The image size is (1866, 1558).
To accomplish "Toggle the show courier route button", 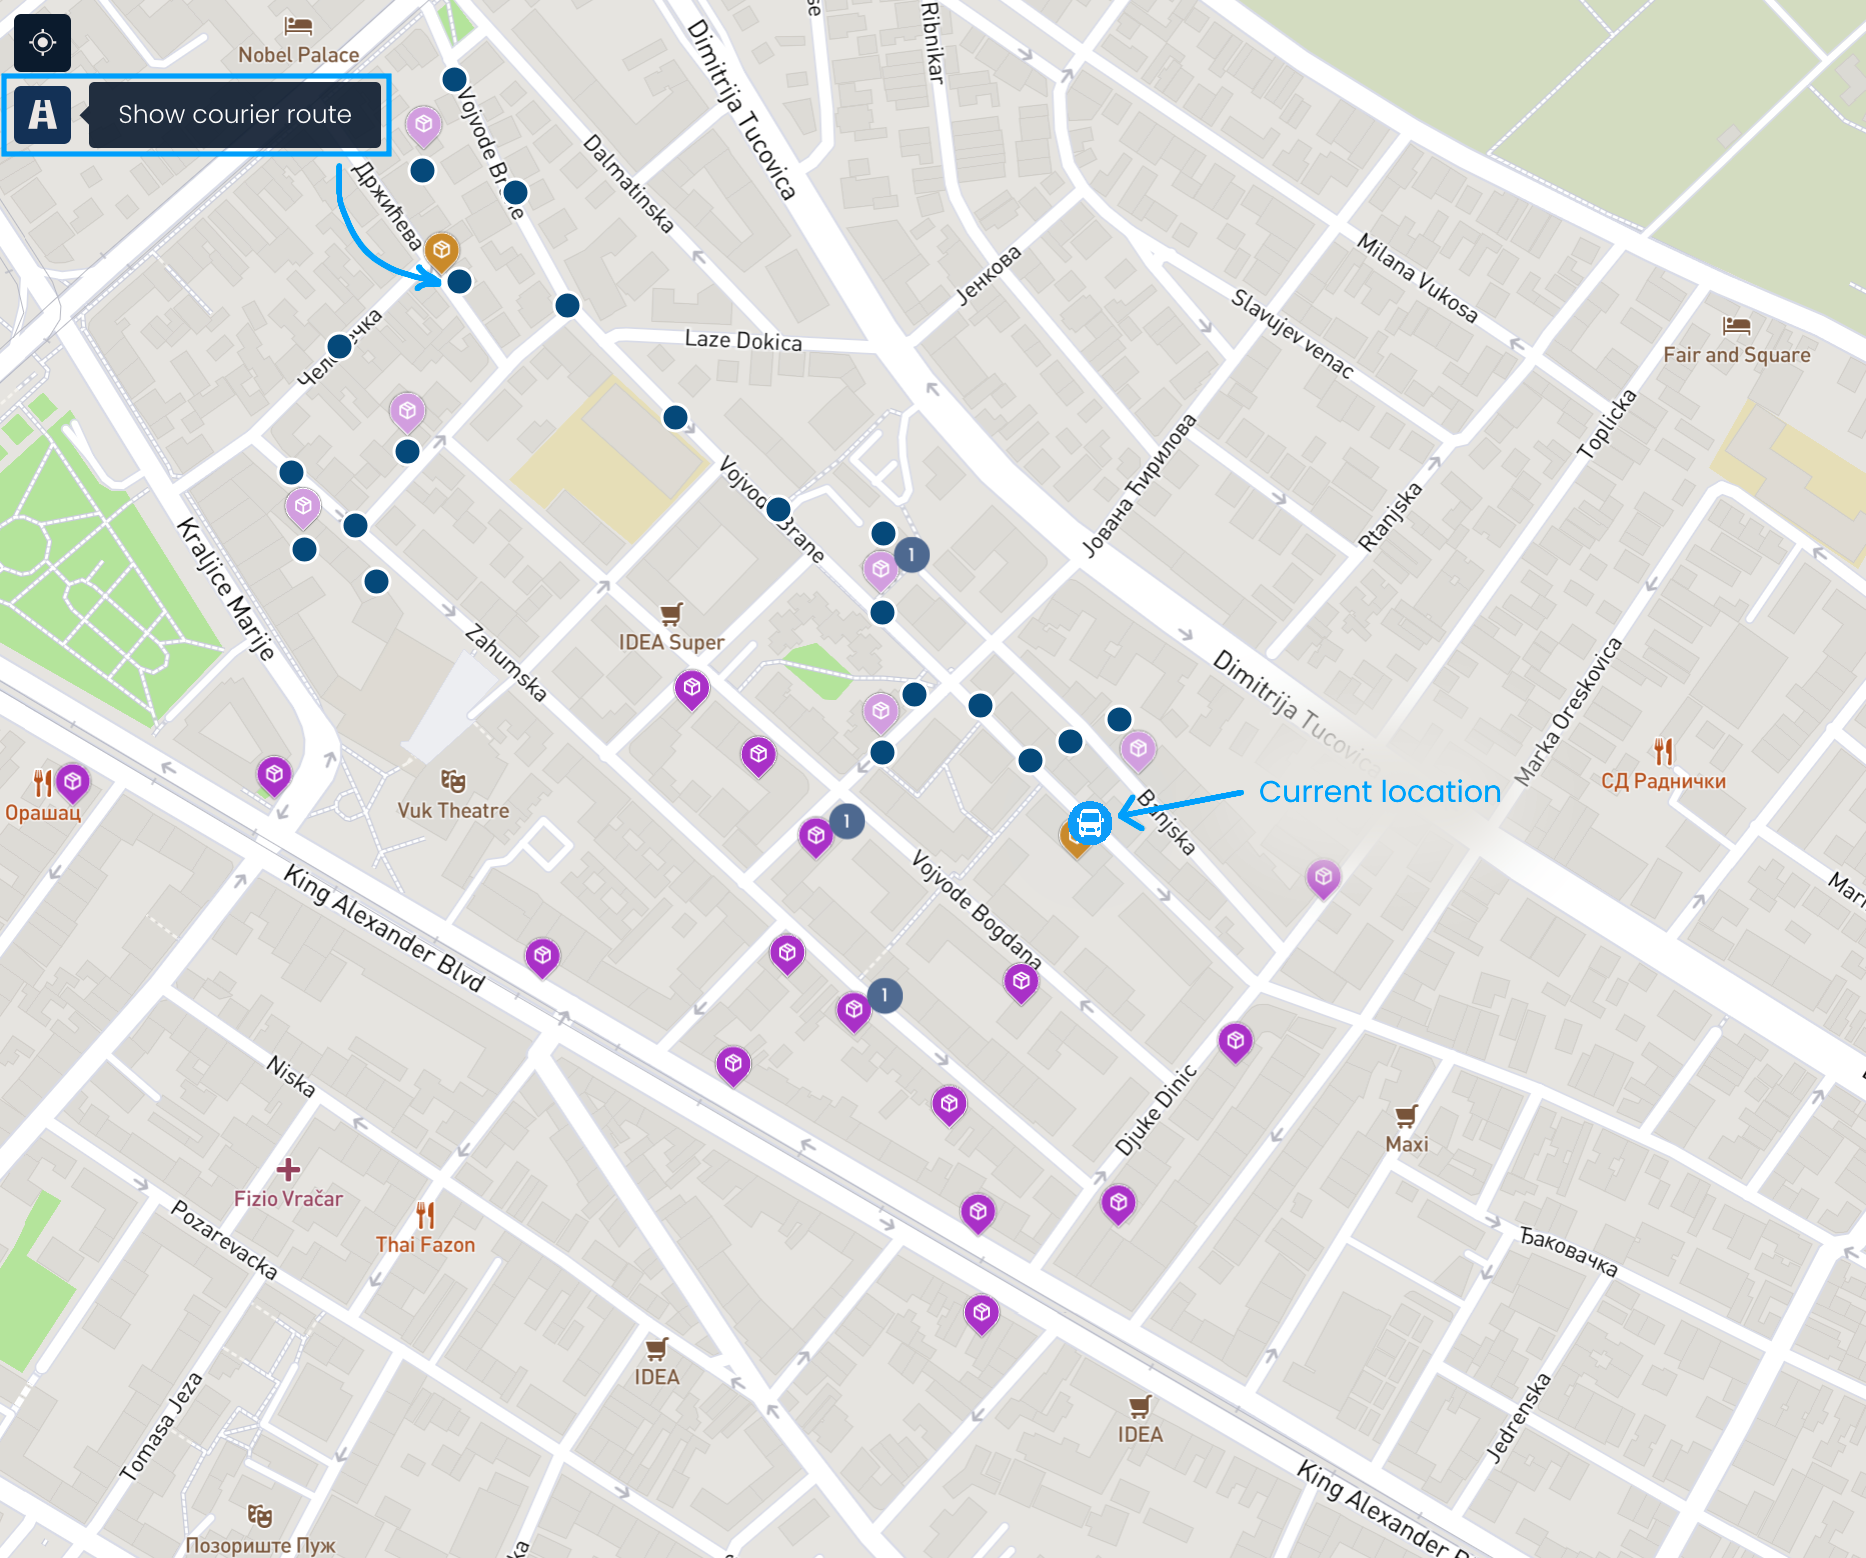I will [x=42, y=115].
